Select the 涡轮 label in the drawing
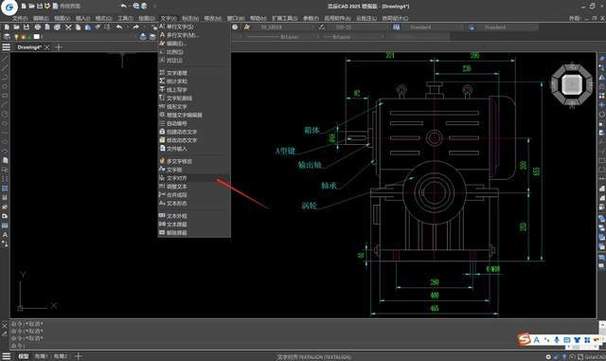The width and height of the screenshot is (606, 361). (309, 205)
